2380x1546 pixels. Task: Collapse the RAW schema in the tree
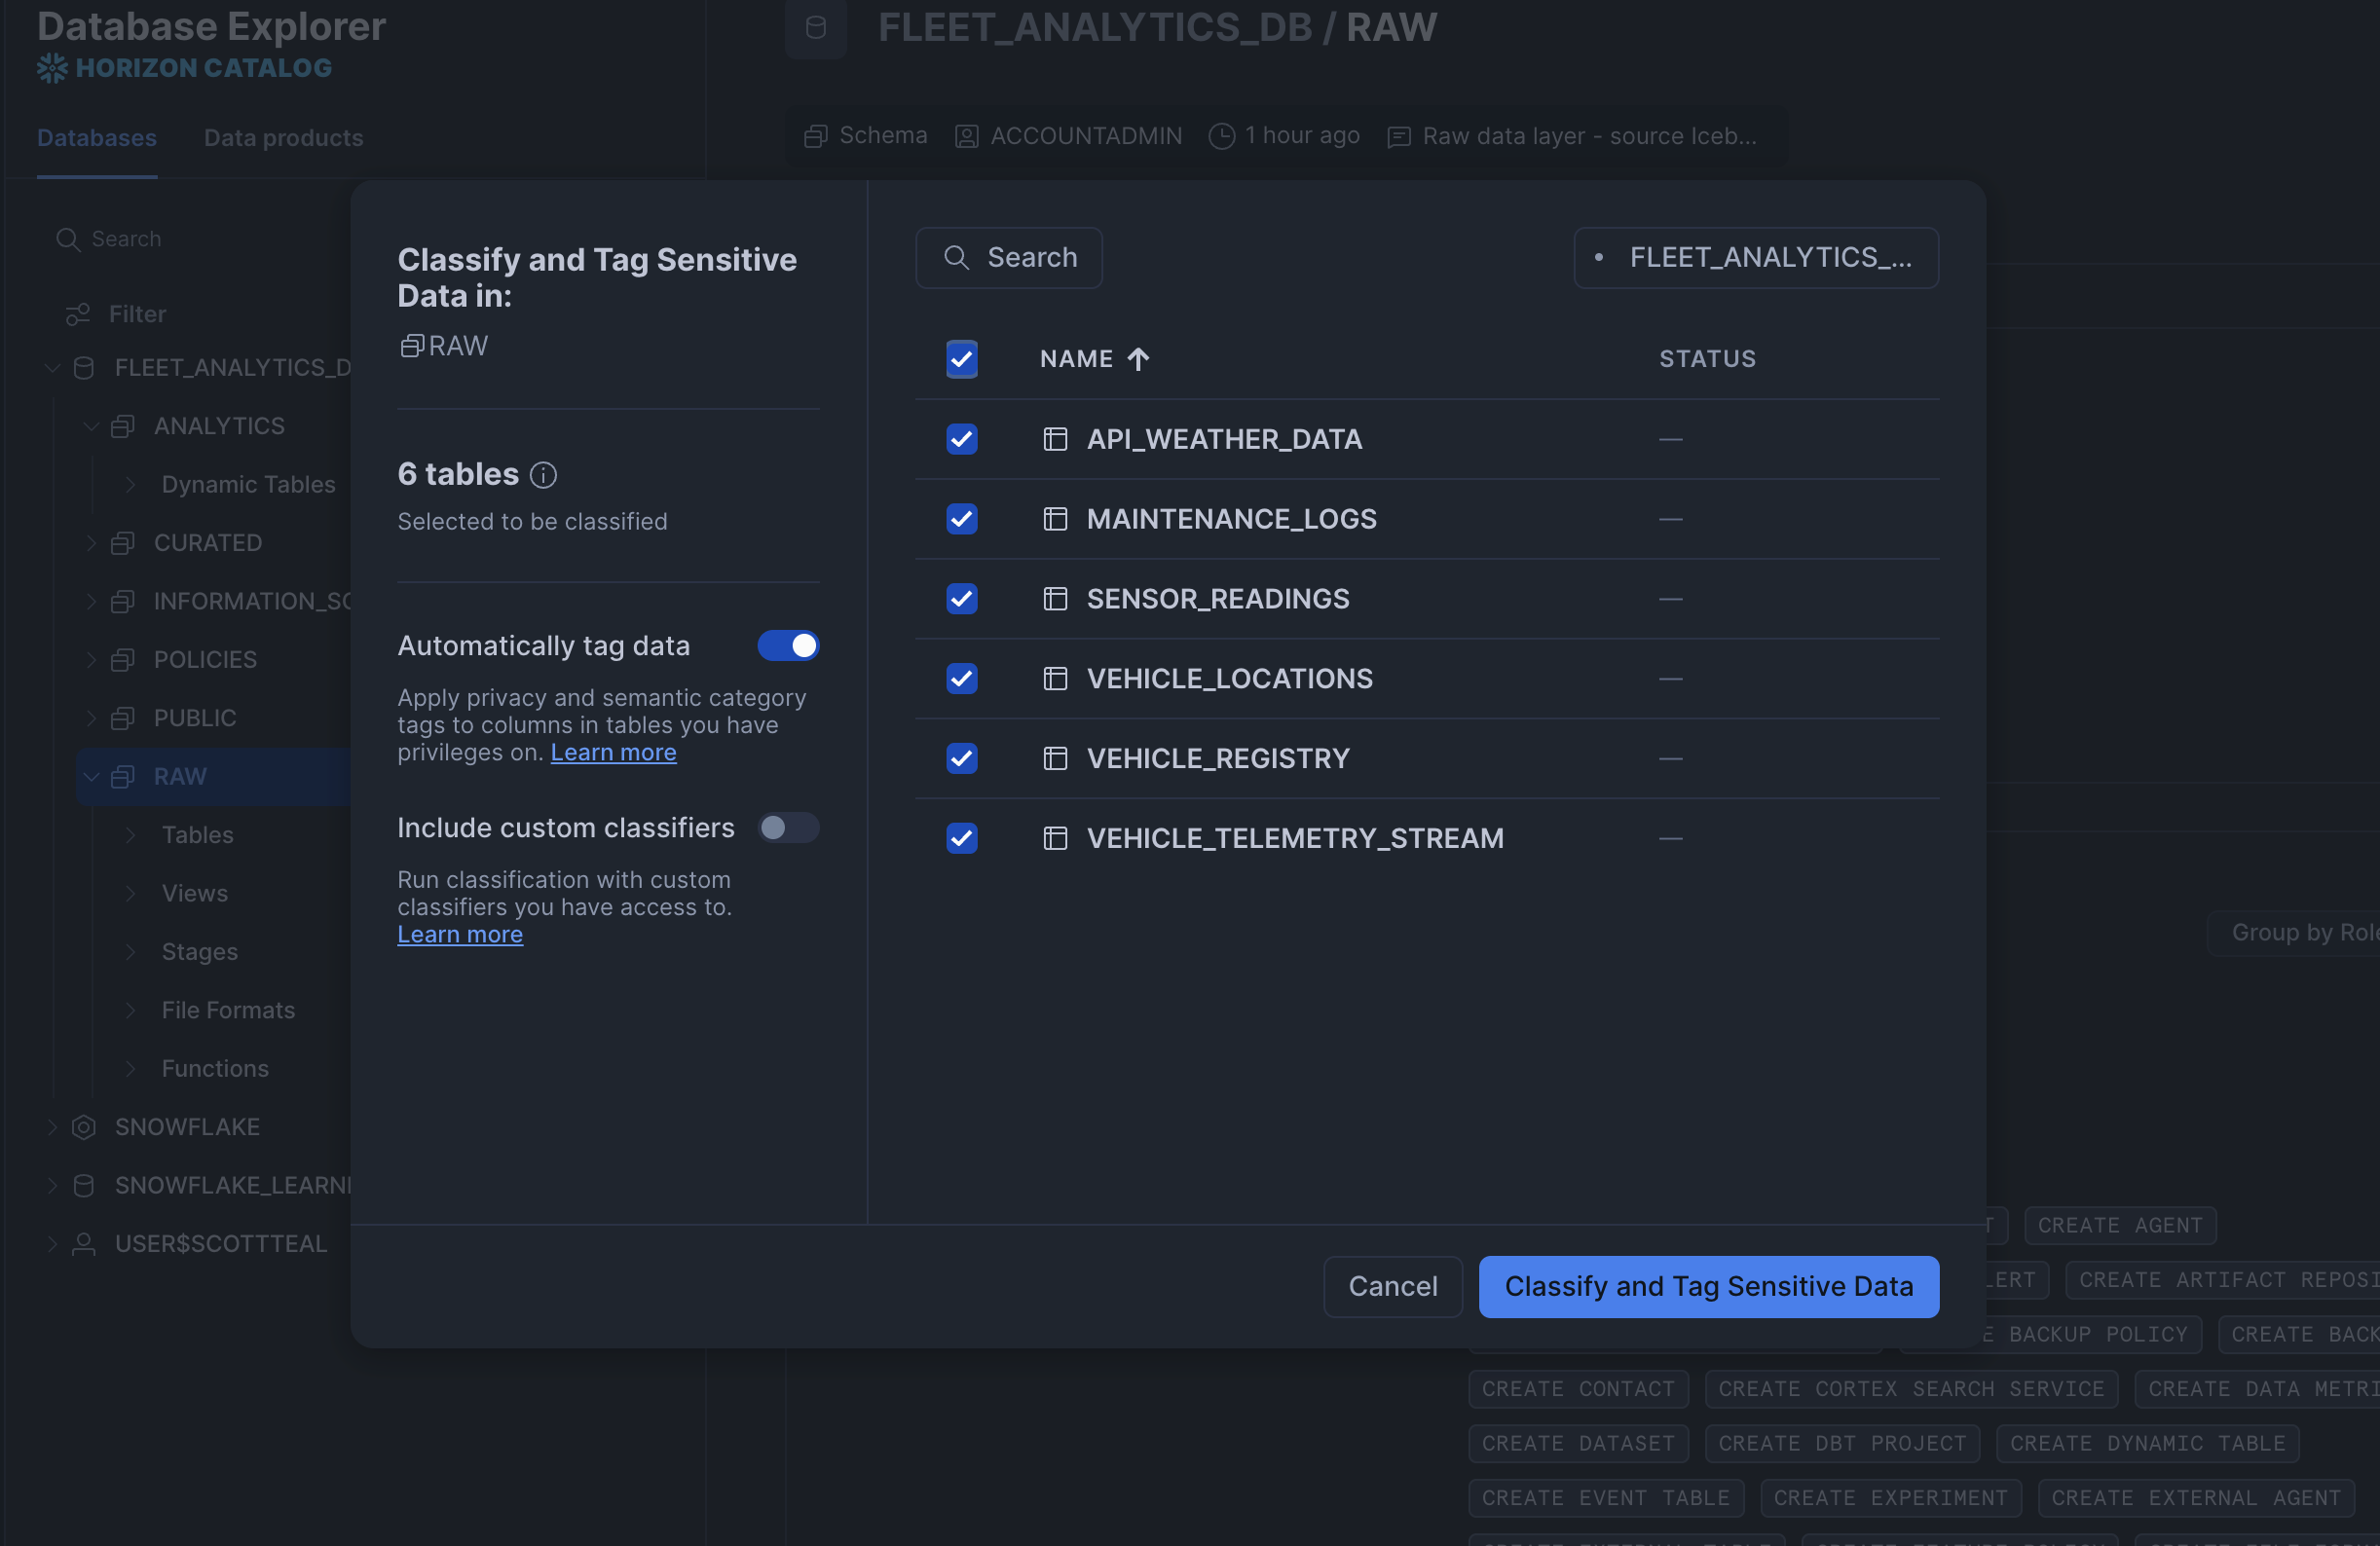[x=91, y=776]
